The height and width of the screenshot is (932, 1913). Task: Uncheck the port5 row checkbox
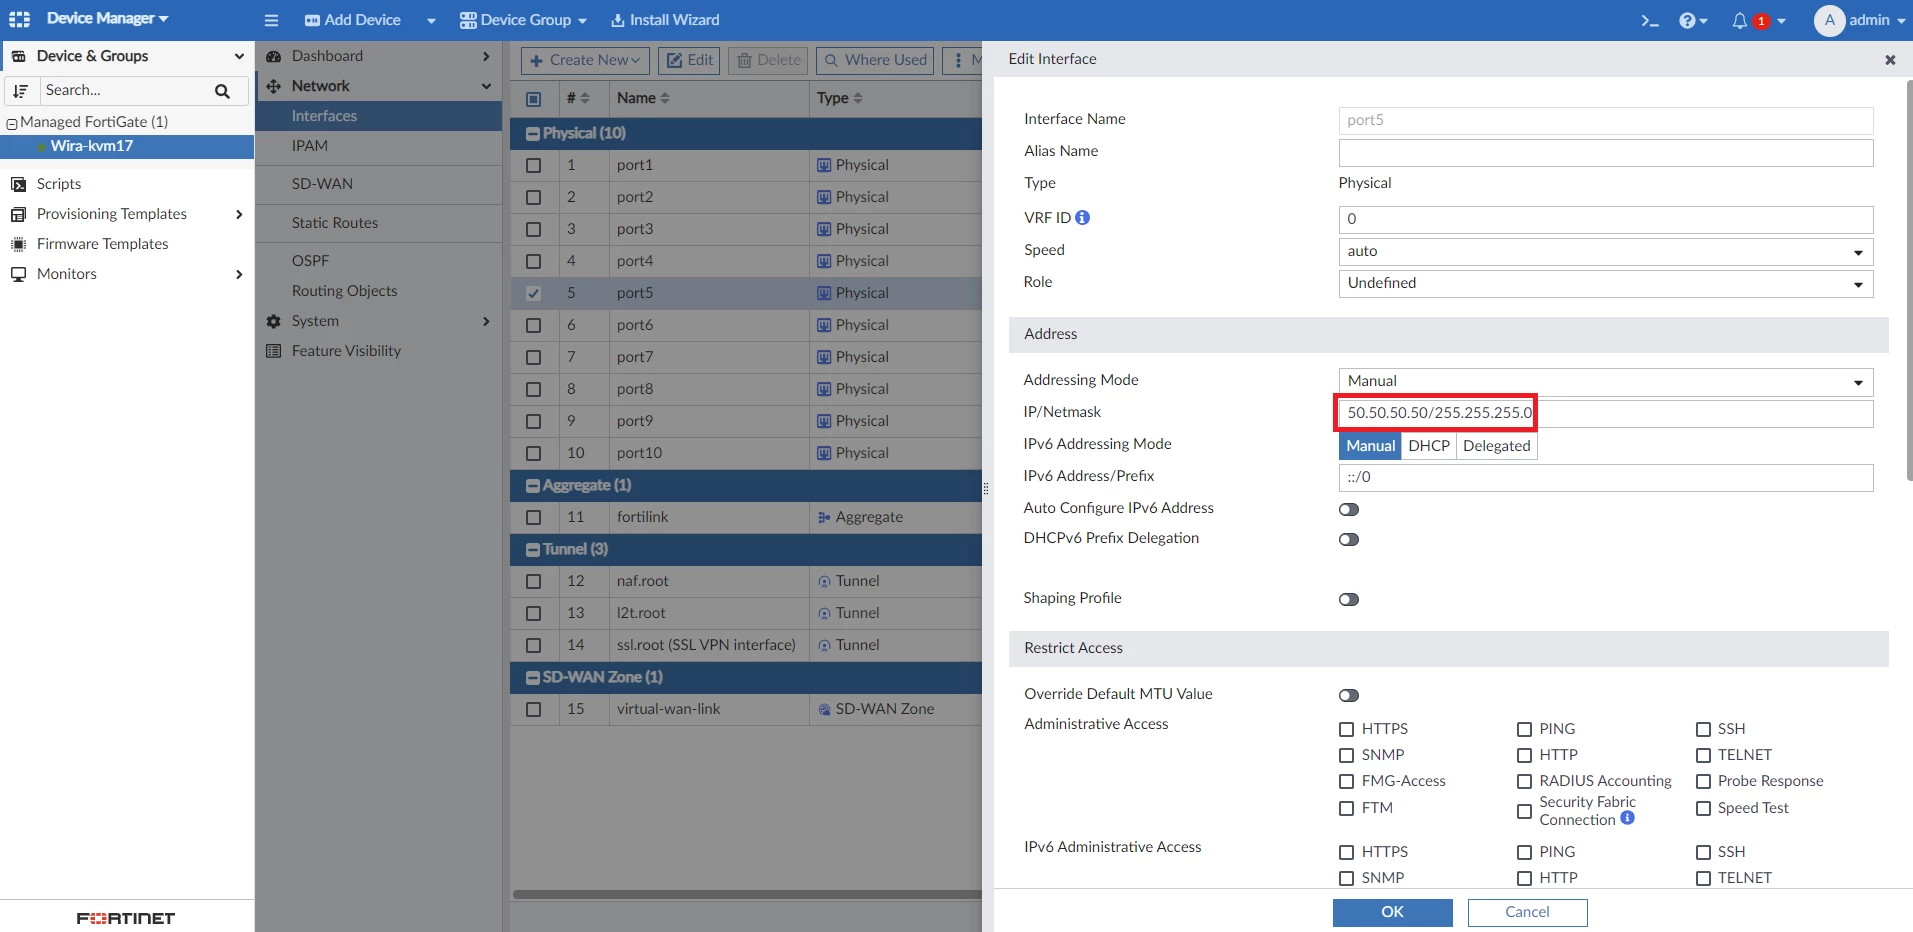coord(534,294)
